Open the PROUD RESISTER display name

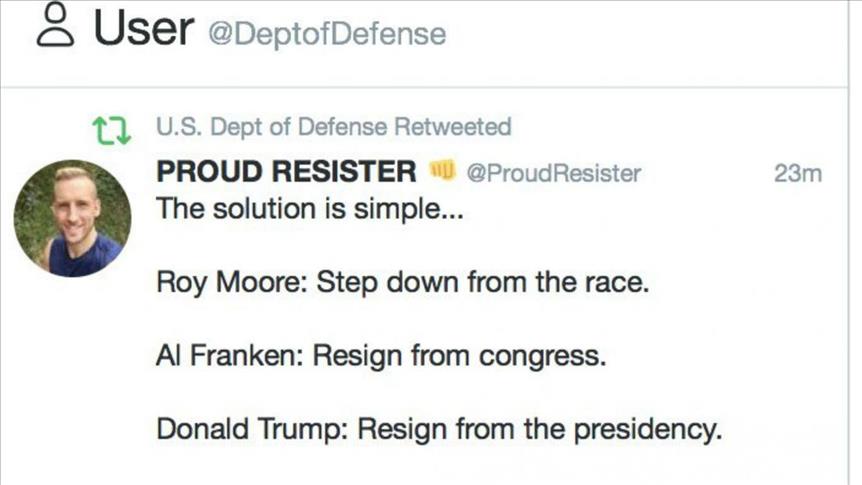[286, 173]
